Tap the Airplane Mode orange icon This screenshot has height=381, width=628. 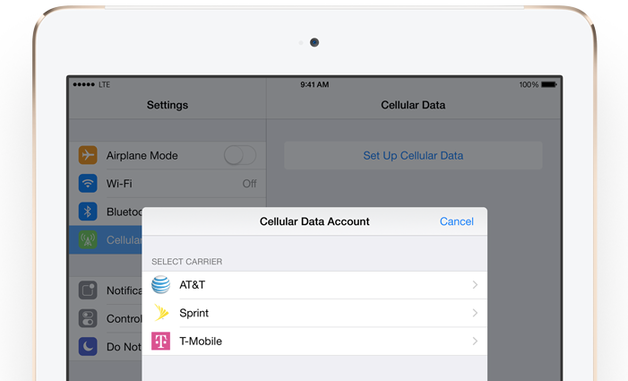coord(88,155)
